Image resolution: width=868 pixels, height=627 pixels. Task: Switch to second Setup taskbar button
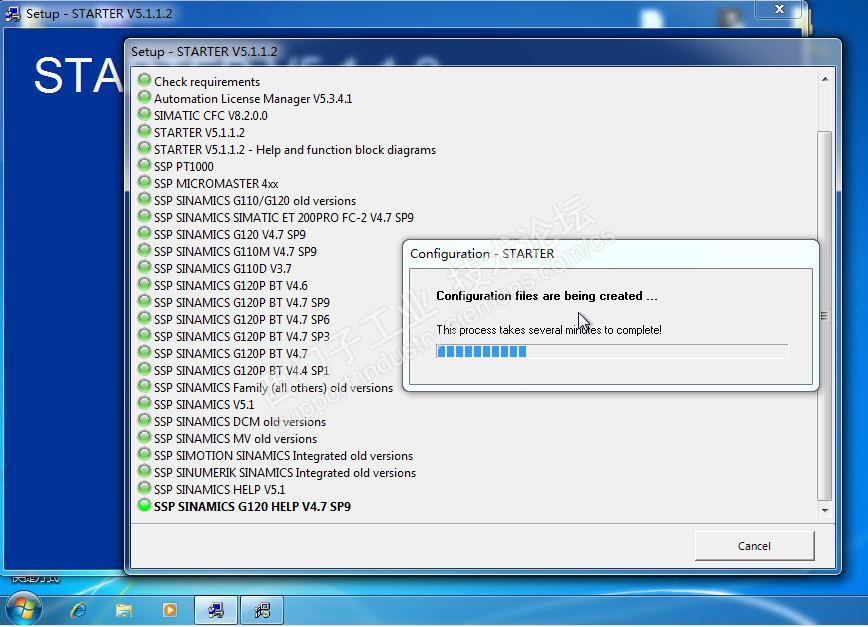[262, 610]
